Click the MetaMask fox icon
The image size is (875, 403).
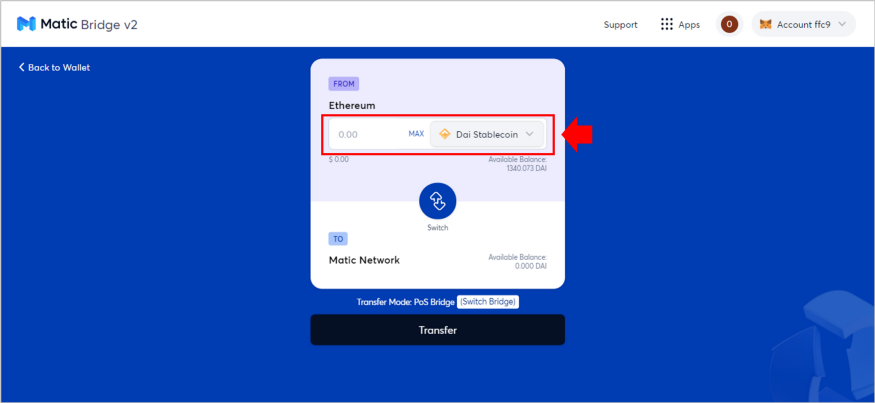(x=767, y=25)
